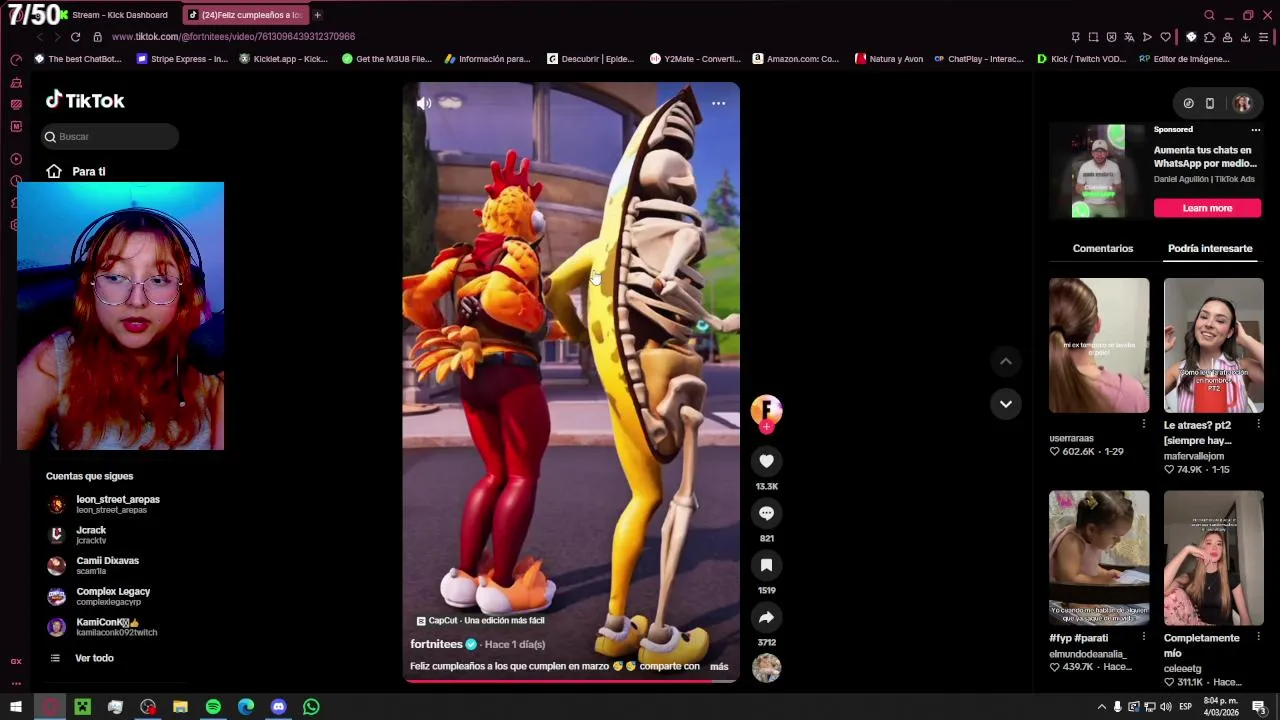Open the browser search magnifier in title bar
This screenshot has width=1280, height=720.
(1209, 15)
